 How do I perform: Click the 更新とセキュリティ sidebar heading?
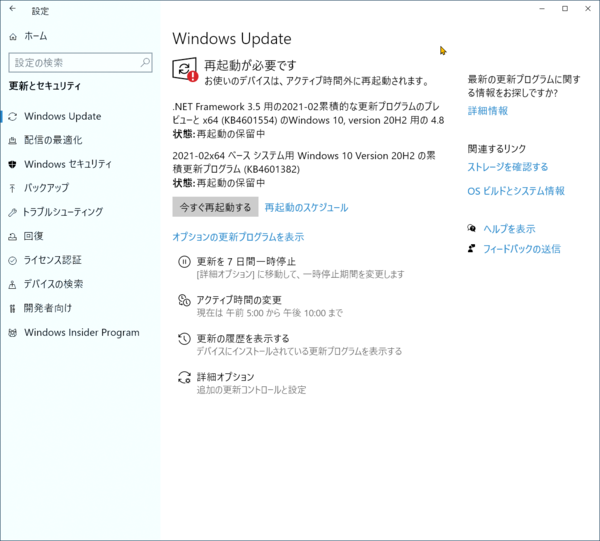[45, 86]
